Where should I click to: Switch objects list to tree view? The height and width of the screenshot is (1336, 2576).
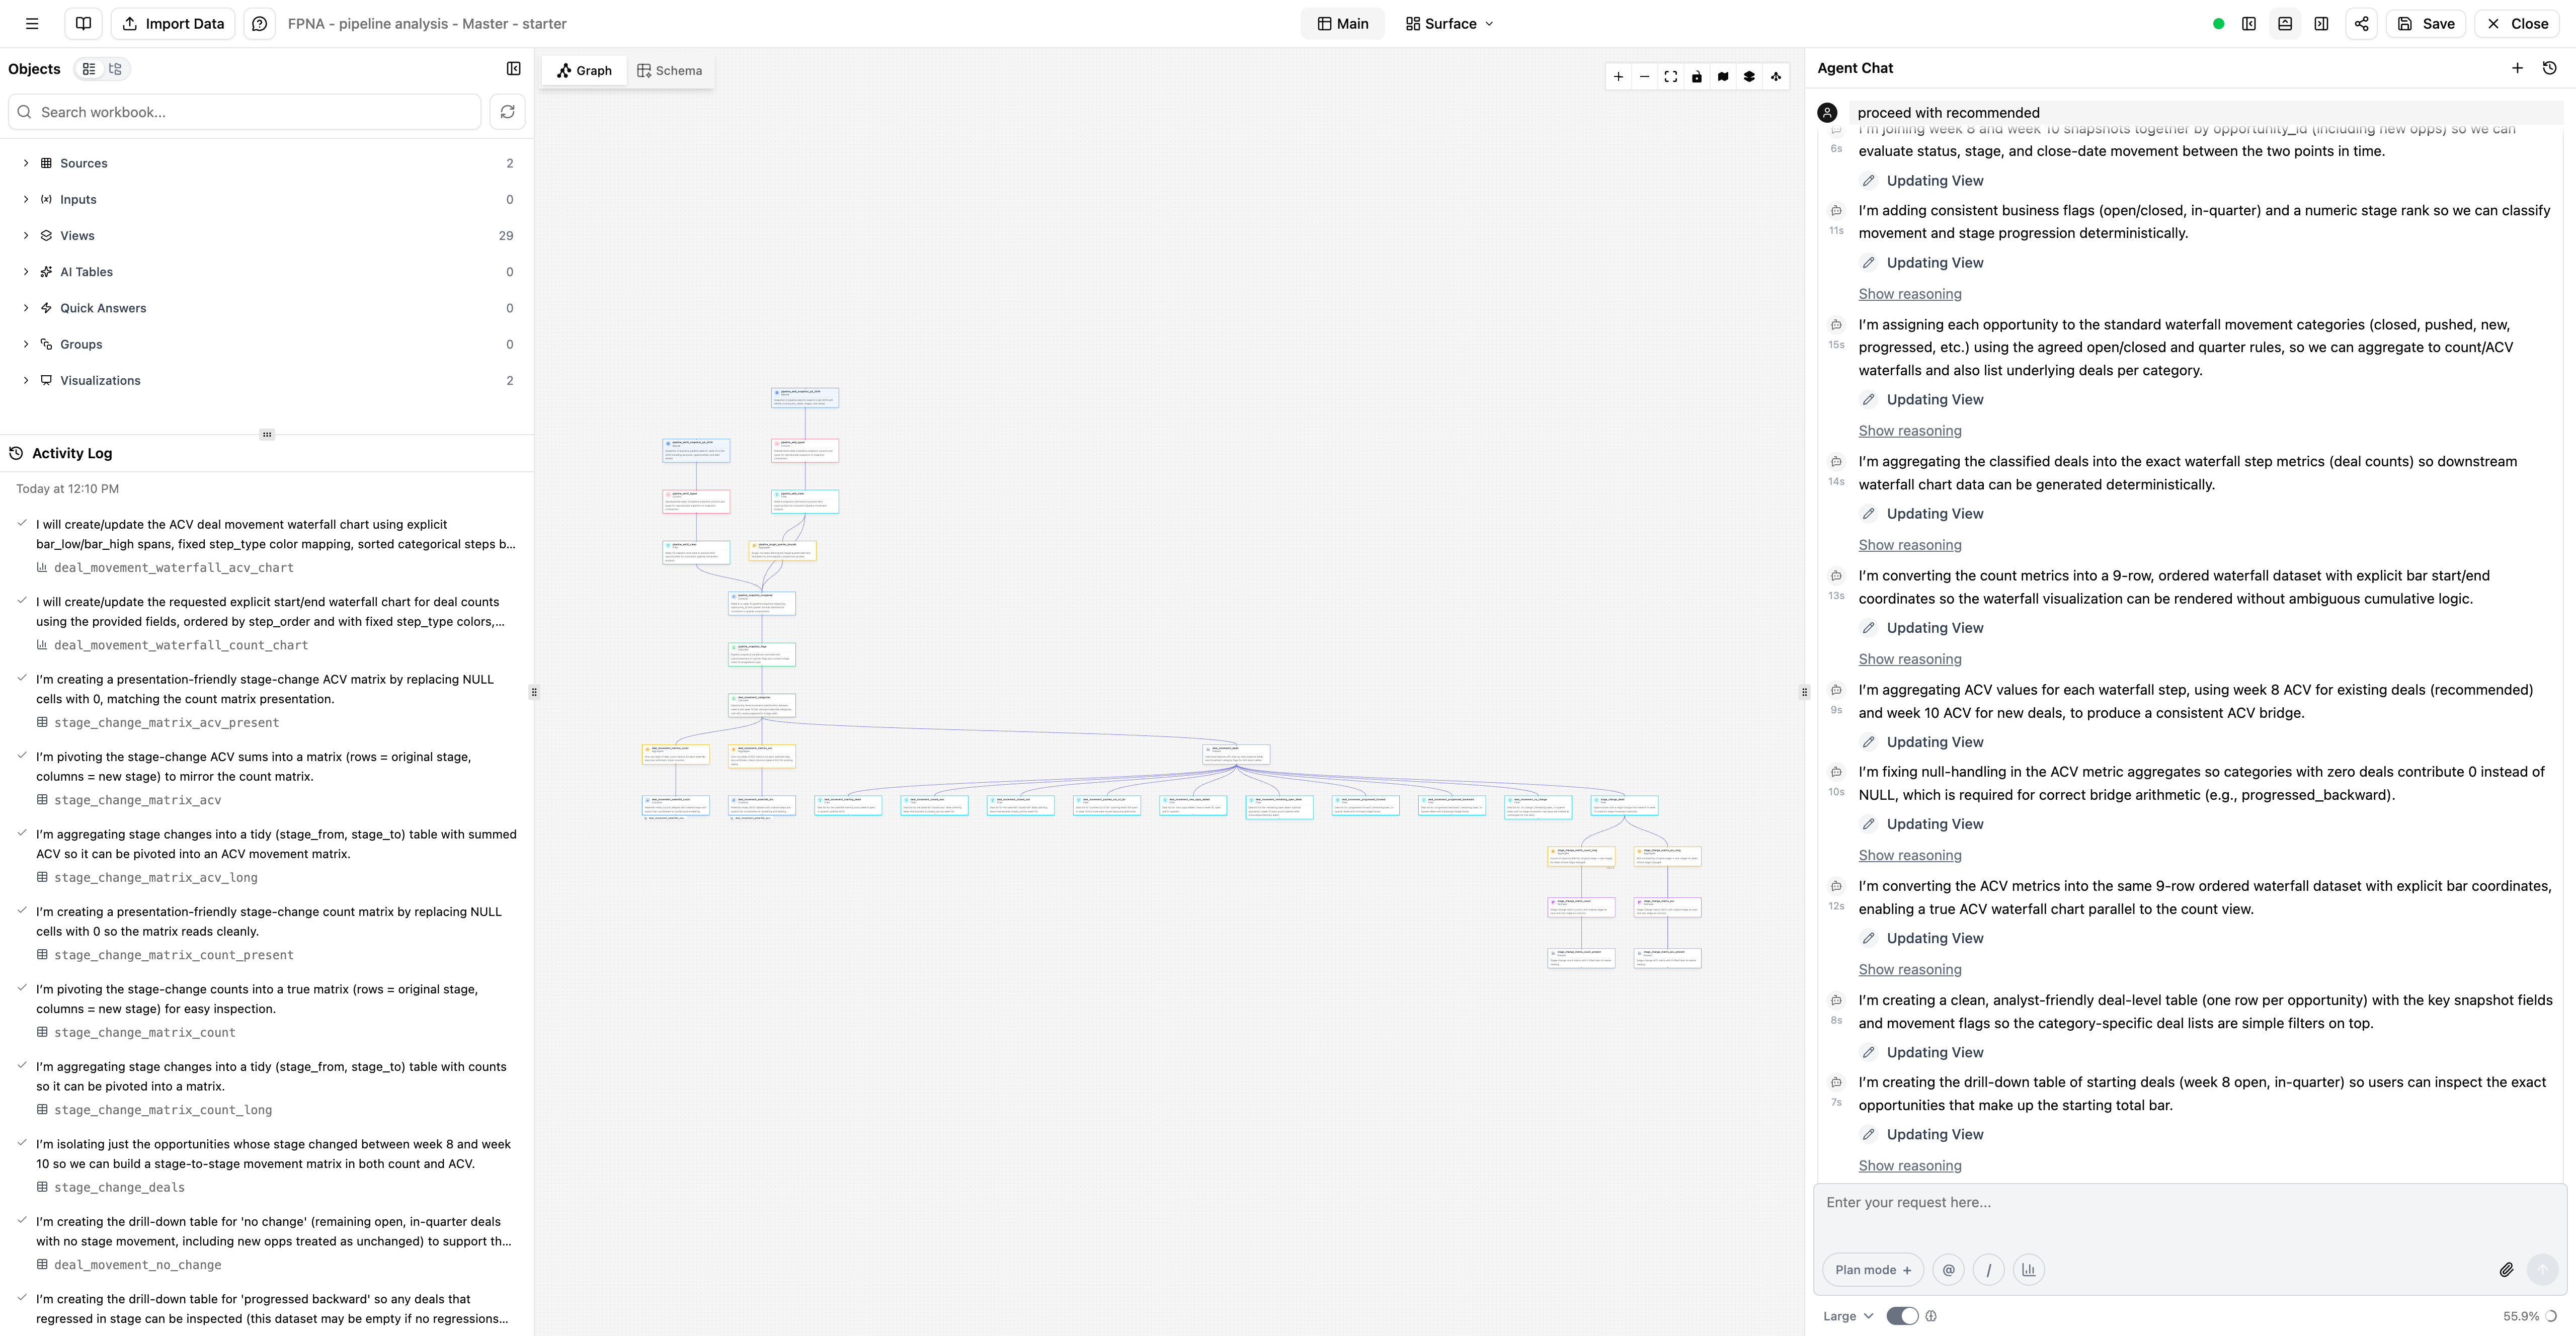115,68
